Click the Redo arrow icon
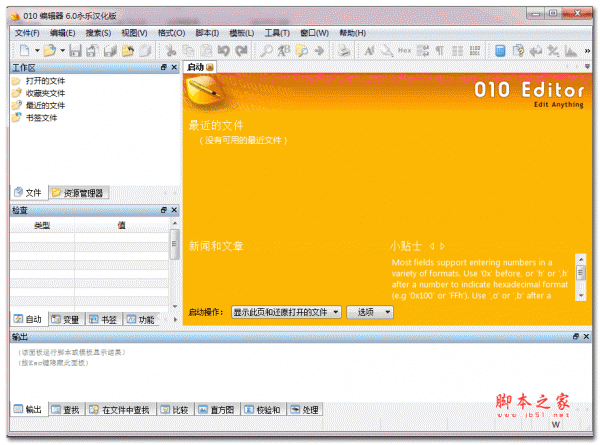Screen dimensions: 600x445 pyautogui.click(x=241, y=51)
